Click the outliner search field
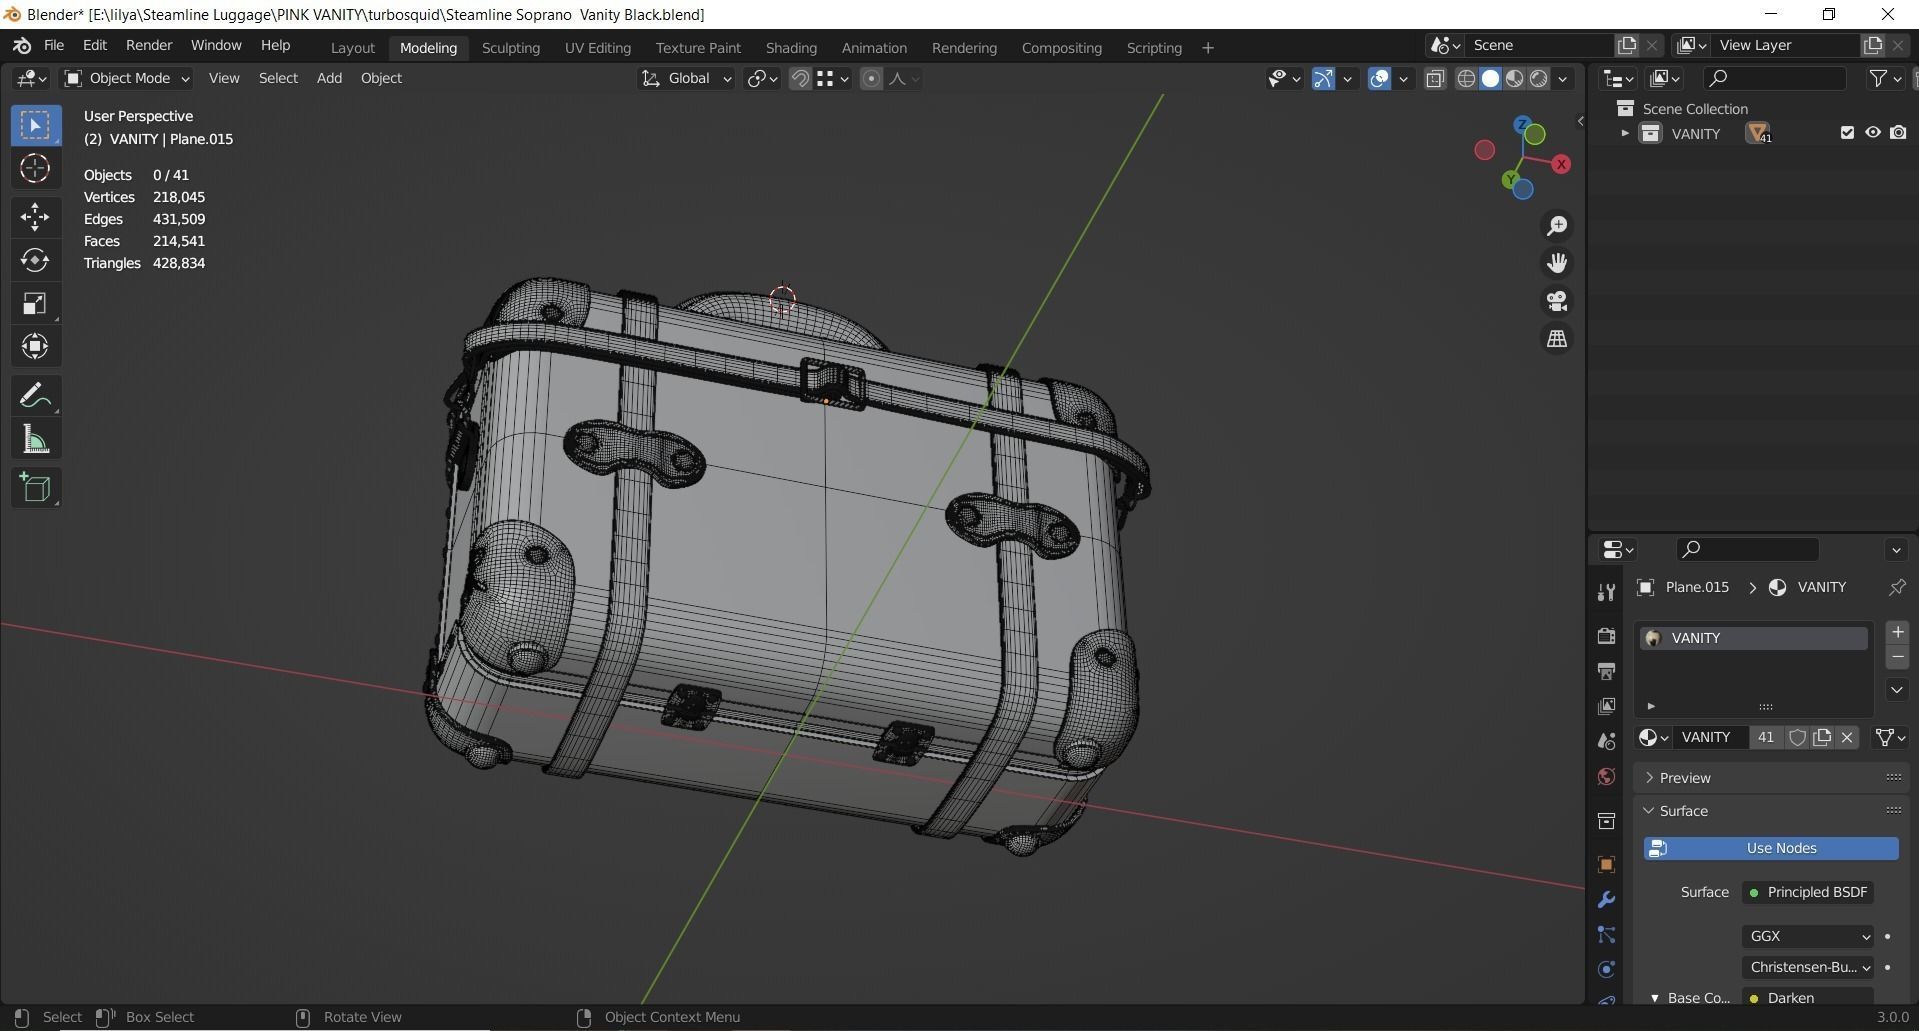 tap(1775, 78)
